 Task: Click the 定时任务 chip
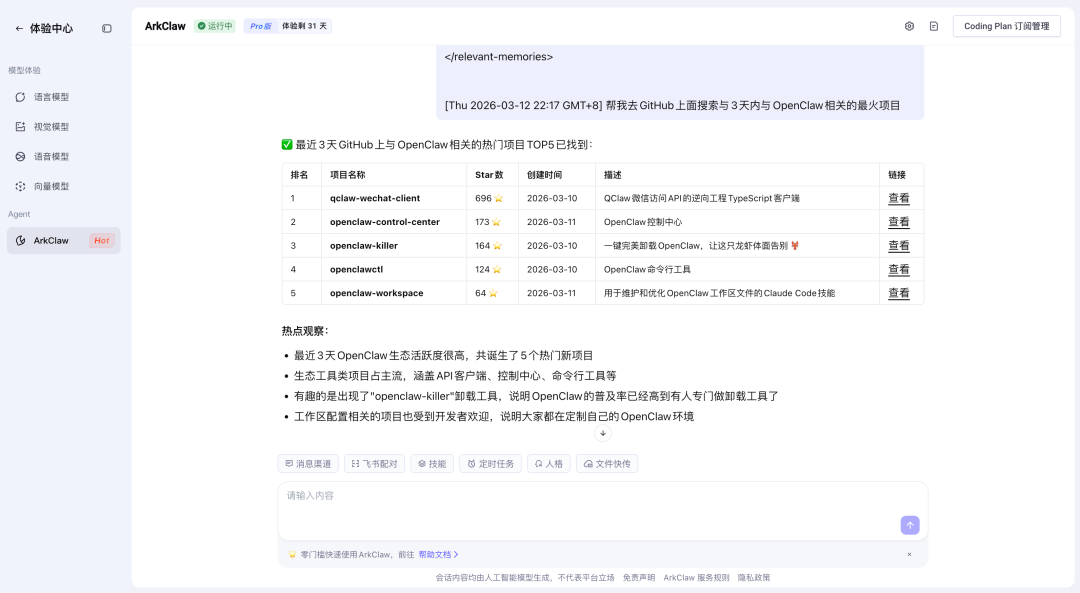coord(490,464)
